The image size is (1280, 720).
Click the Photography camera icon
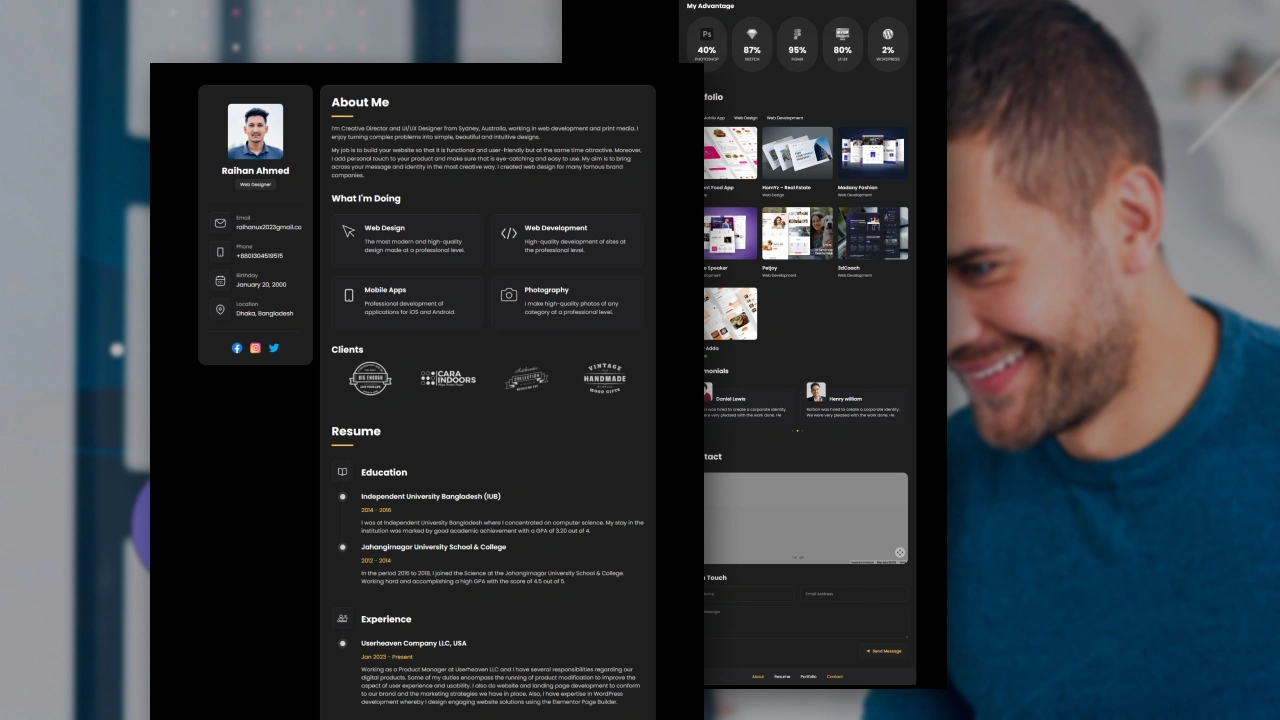pos(509,295)
